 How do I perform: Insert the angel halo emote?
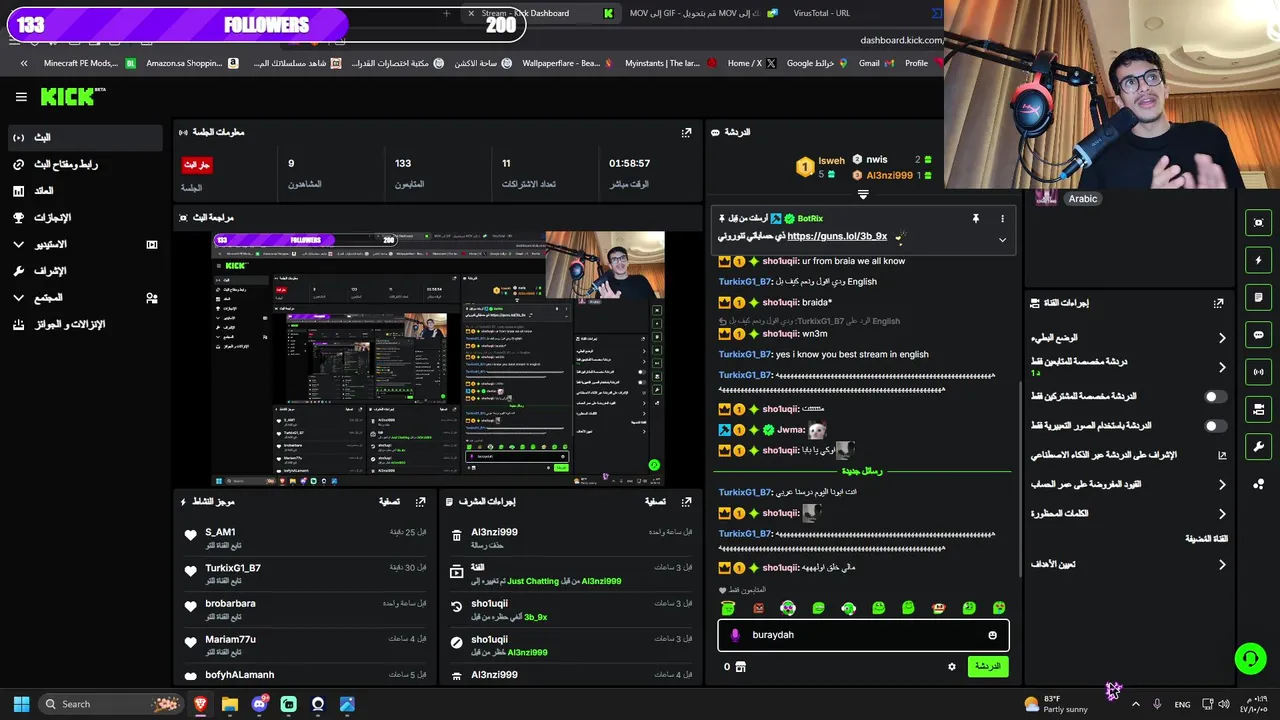click(728, 608)
